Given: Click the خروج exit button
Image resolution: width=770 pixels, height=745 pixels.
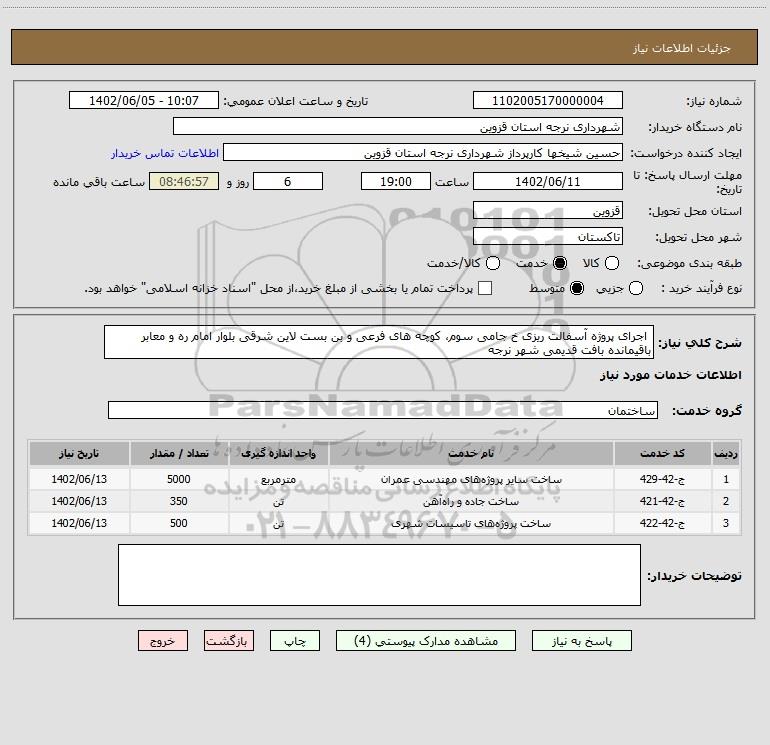Looking at the screenshot, I should pos(163,641).
